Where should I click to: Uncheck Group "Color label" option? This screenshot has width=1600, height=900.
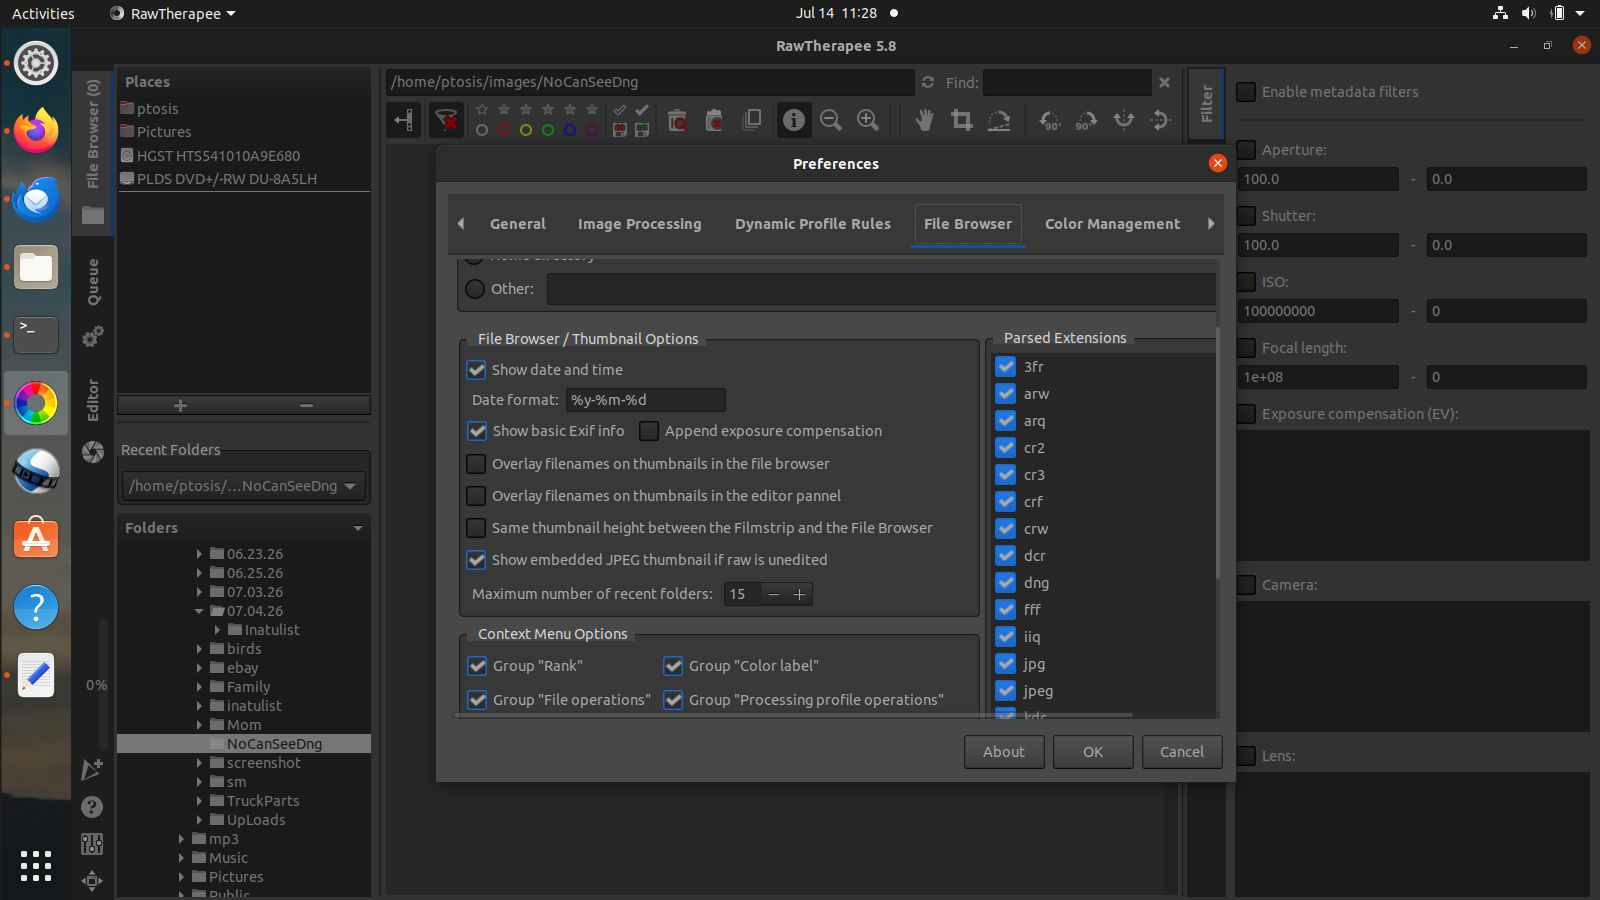pos(674,666)
